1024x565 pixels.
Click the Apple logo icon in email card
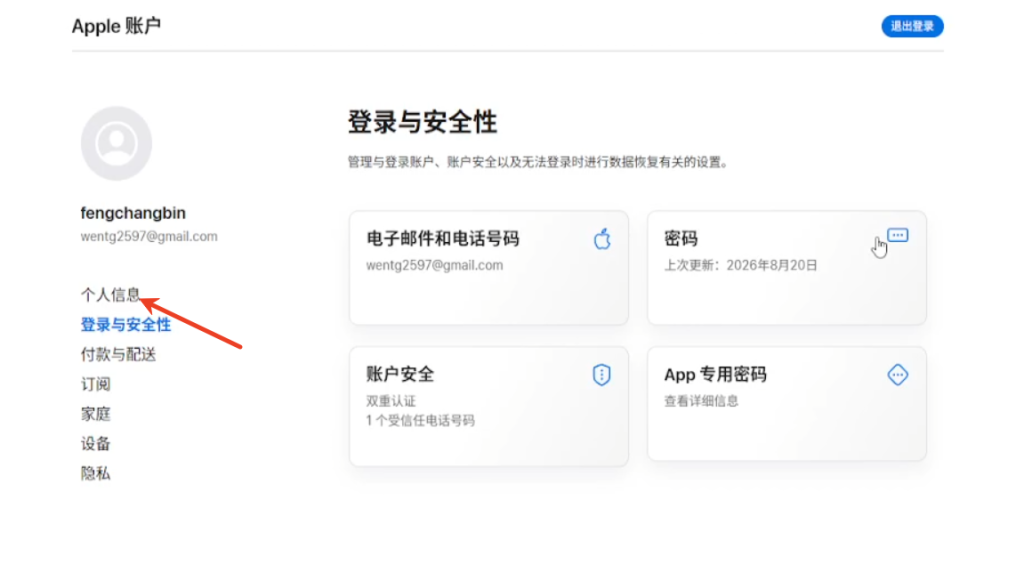[x=602, y=239]
